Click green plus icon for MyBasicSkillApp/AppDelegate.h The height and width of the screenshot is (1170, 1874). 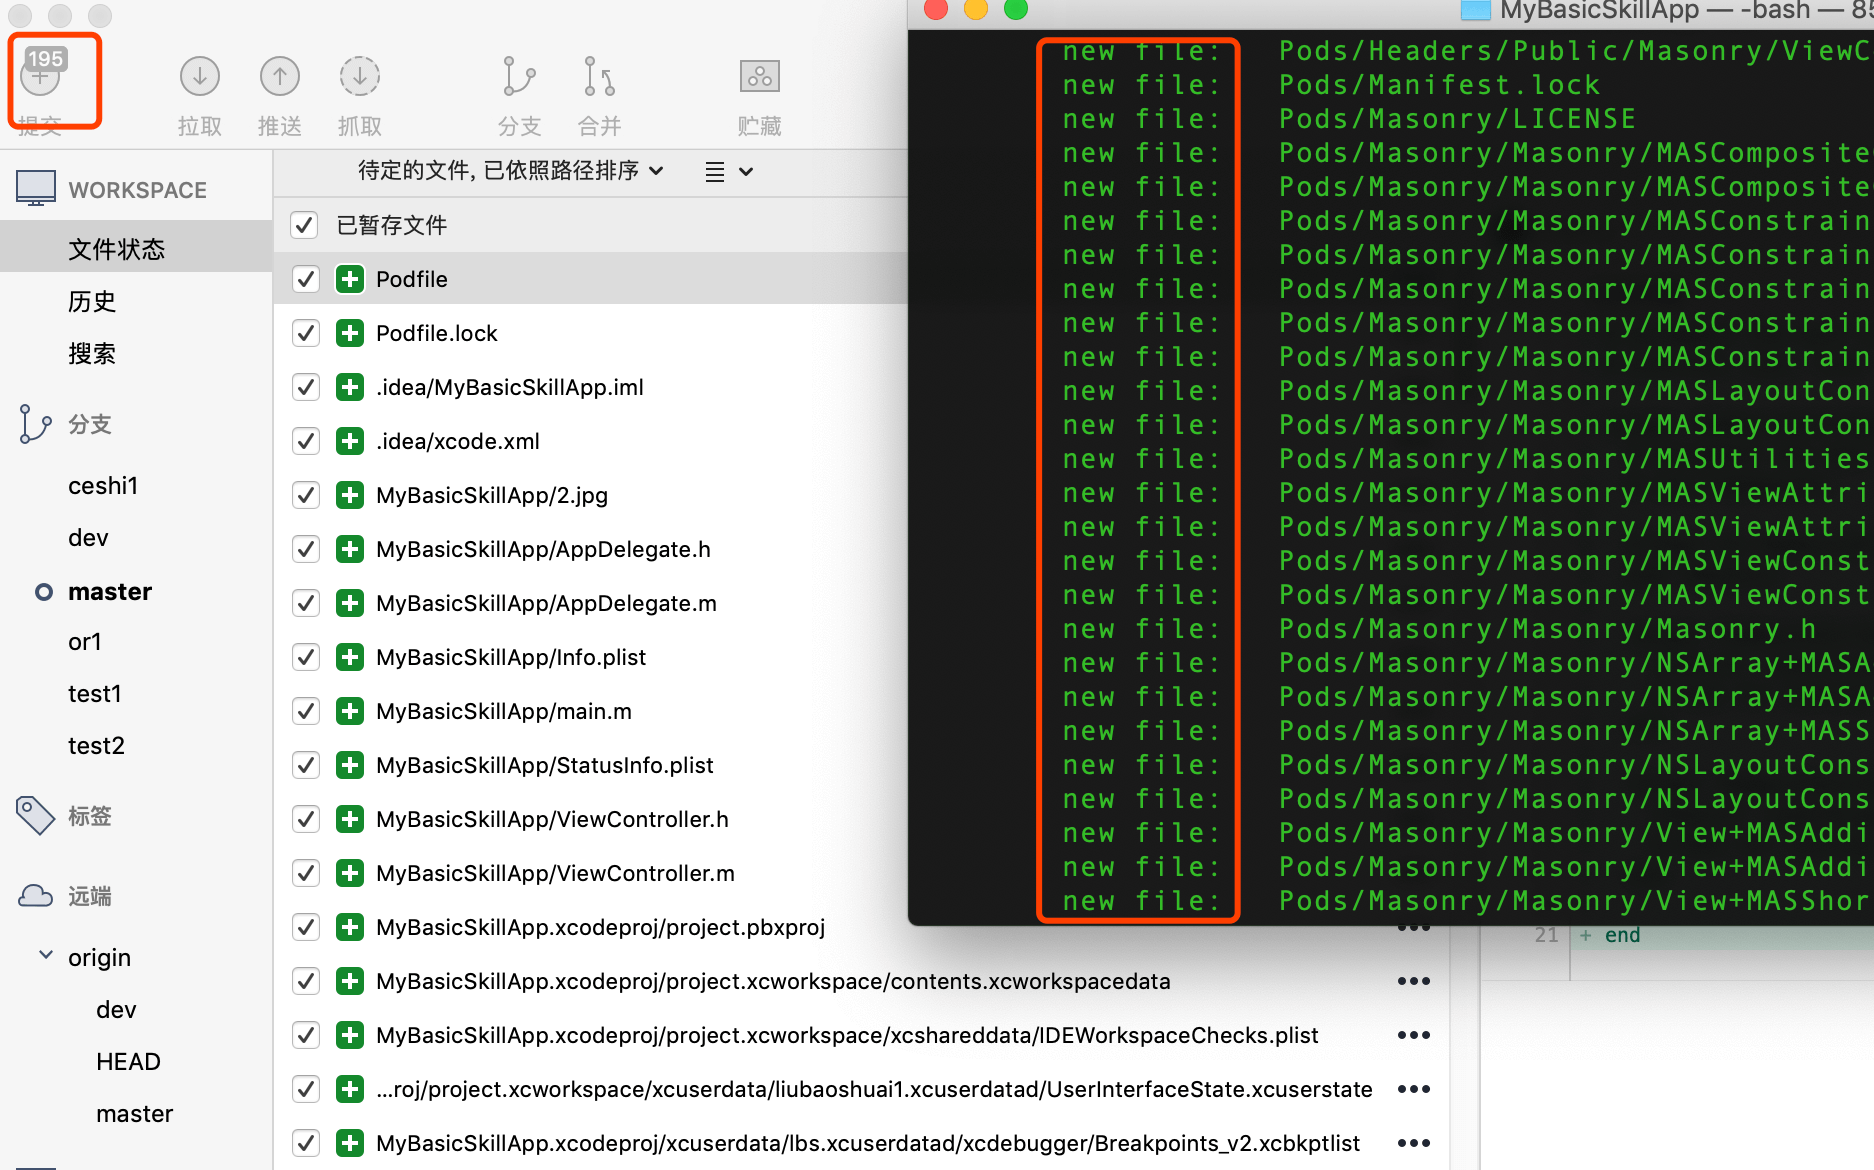coord(350,549)
